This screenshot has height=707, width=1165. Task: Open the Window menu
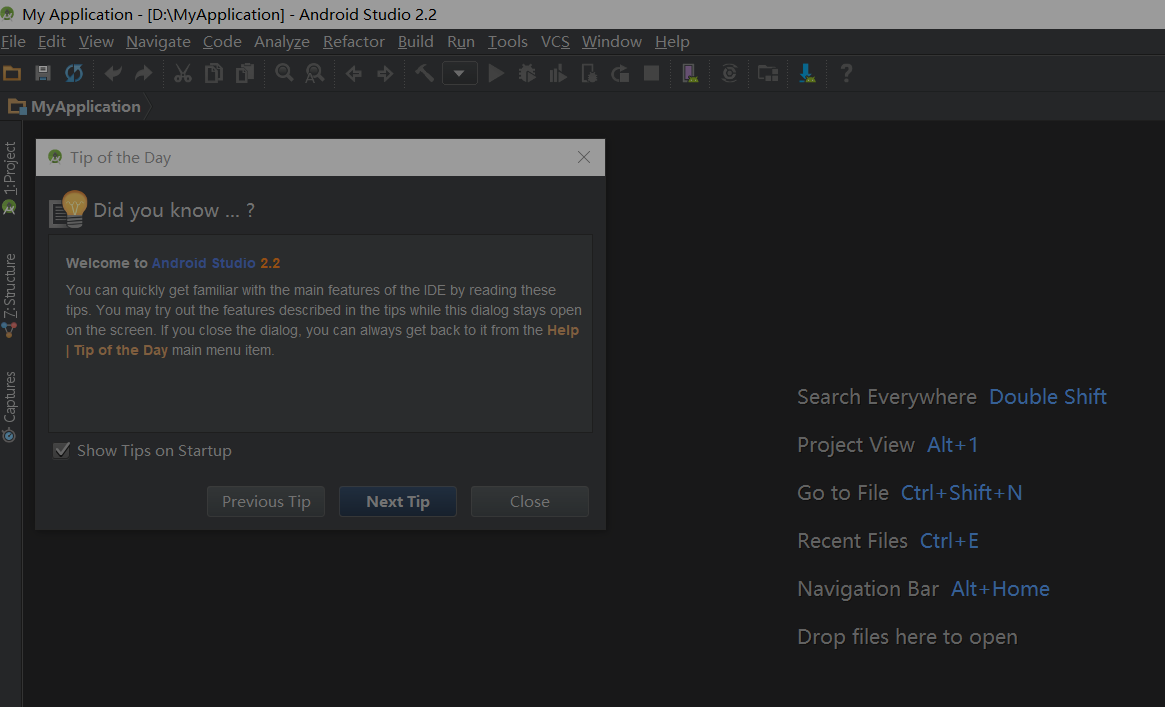(611, 42)
